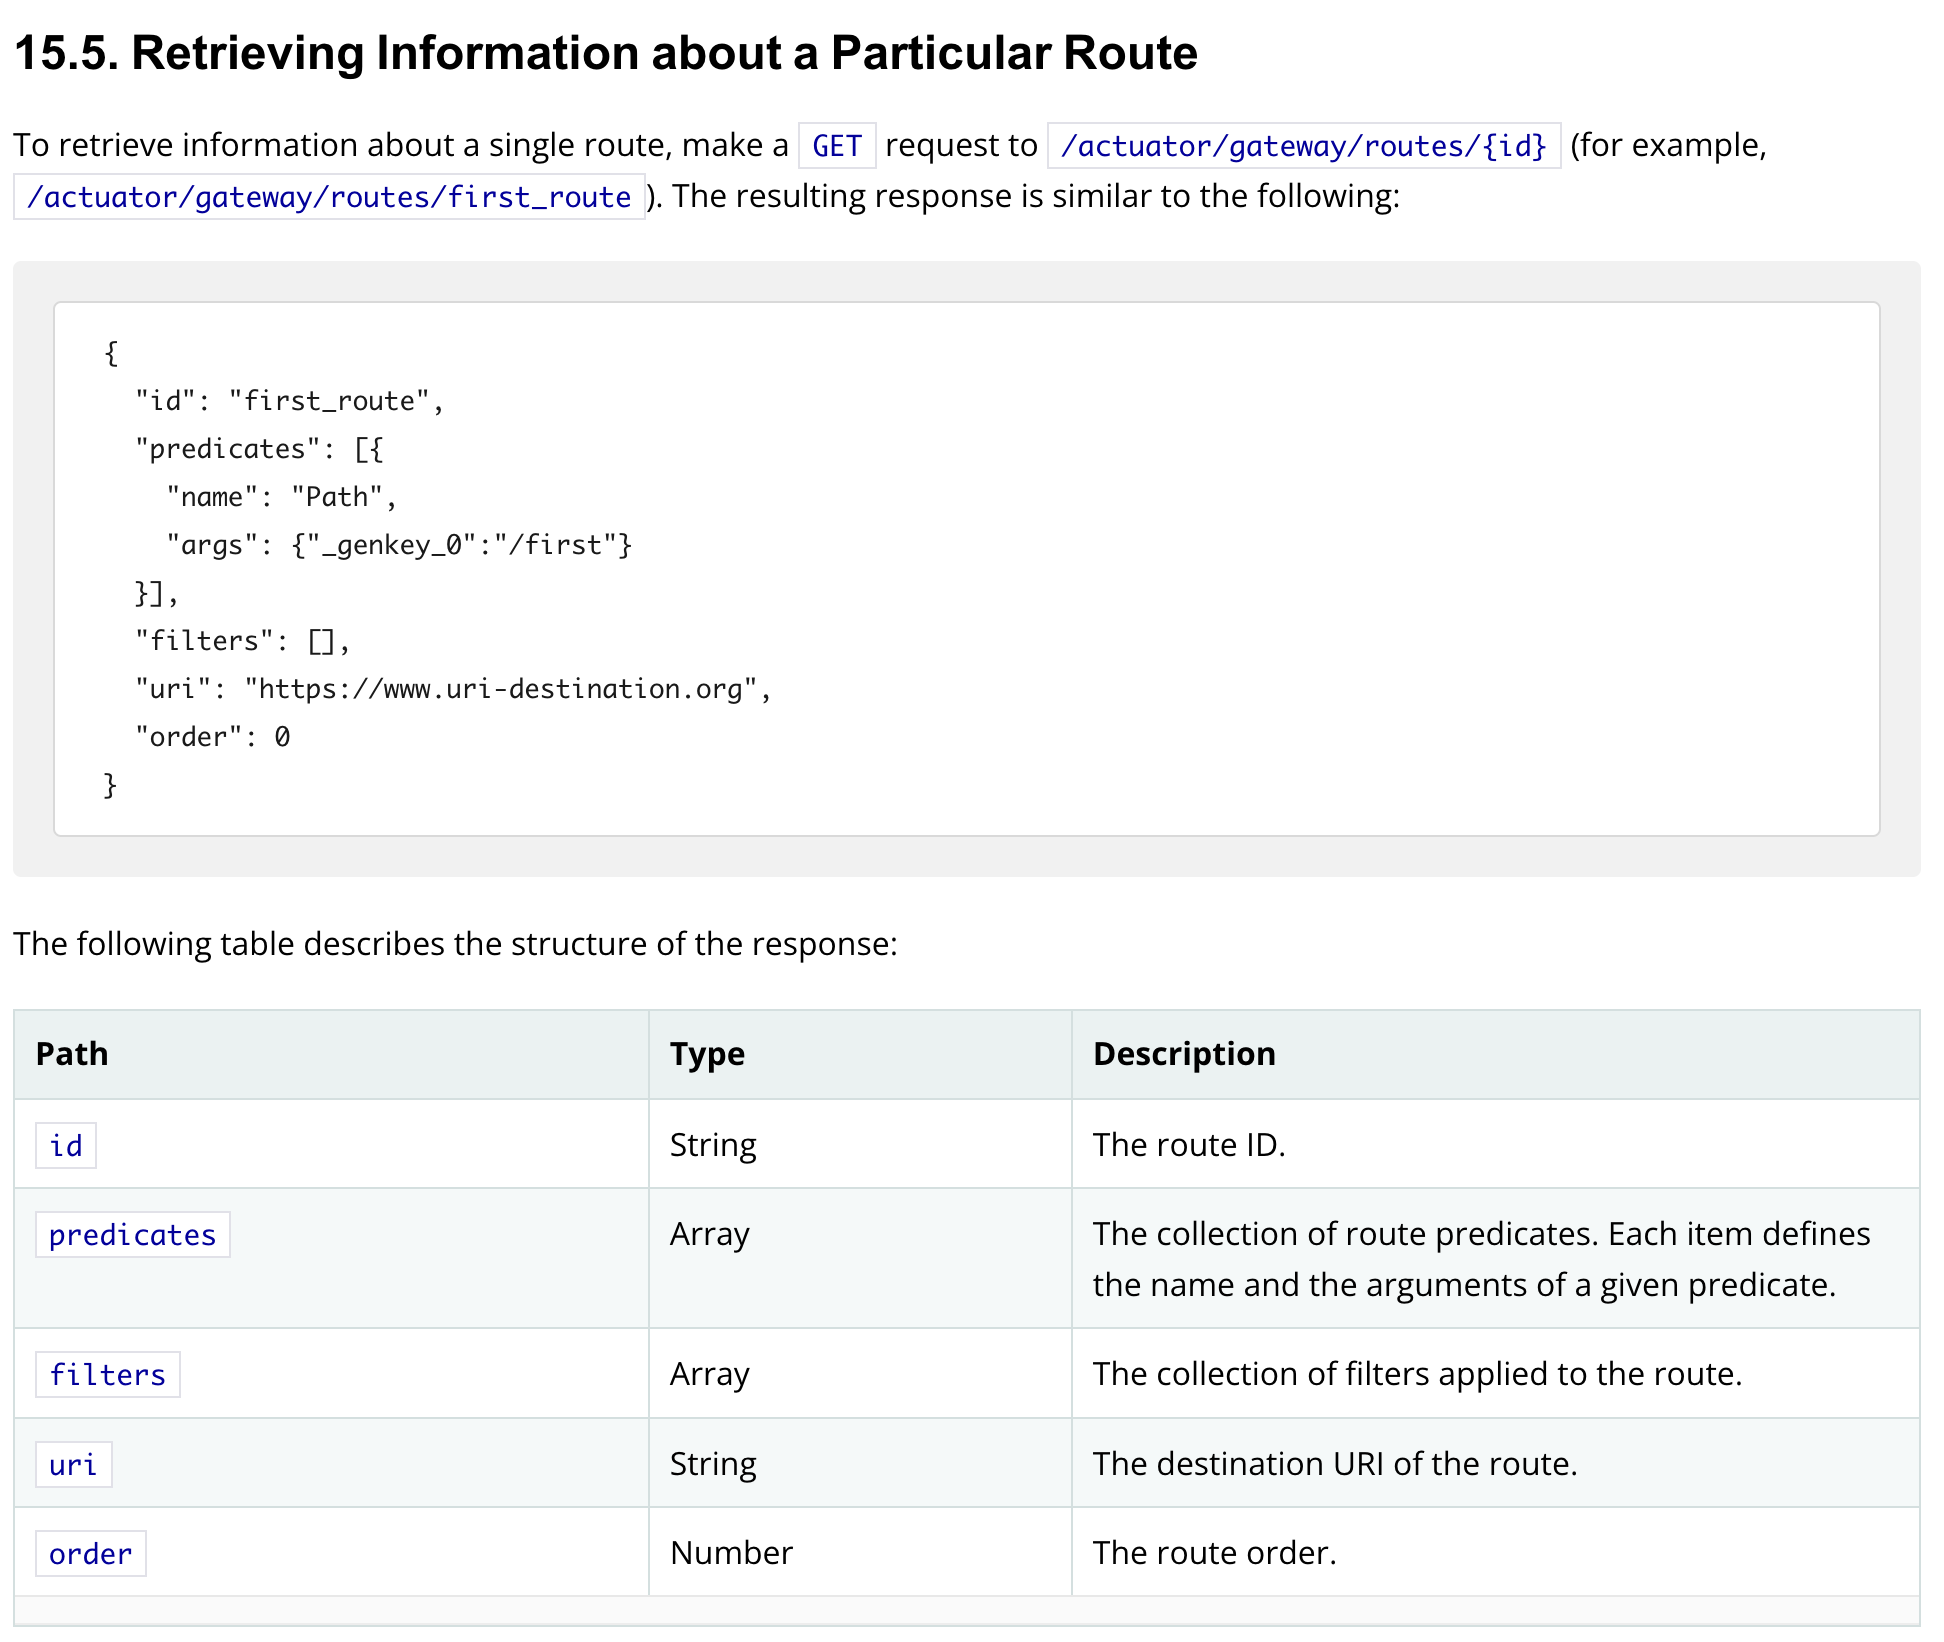Click the 'id' code cell in table
This screenshot has width=1944, height=1642.
(66, 1145)
